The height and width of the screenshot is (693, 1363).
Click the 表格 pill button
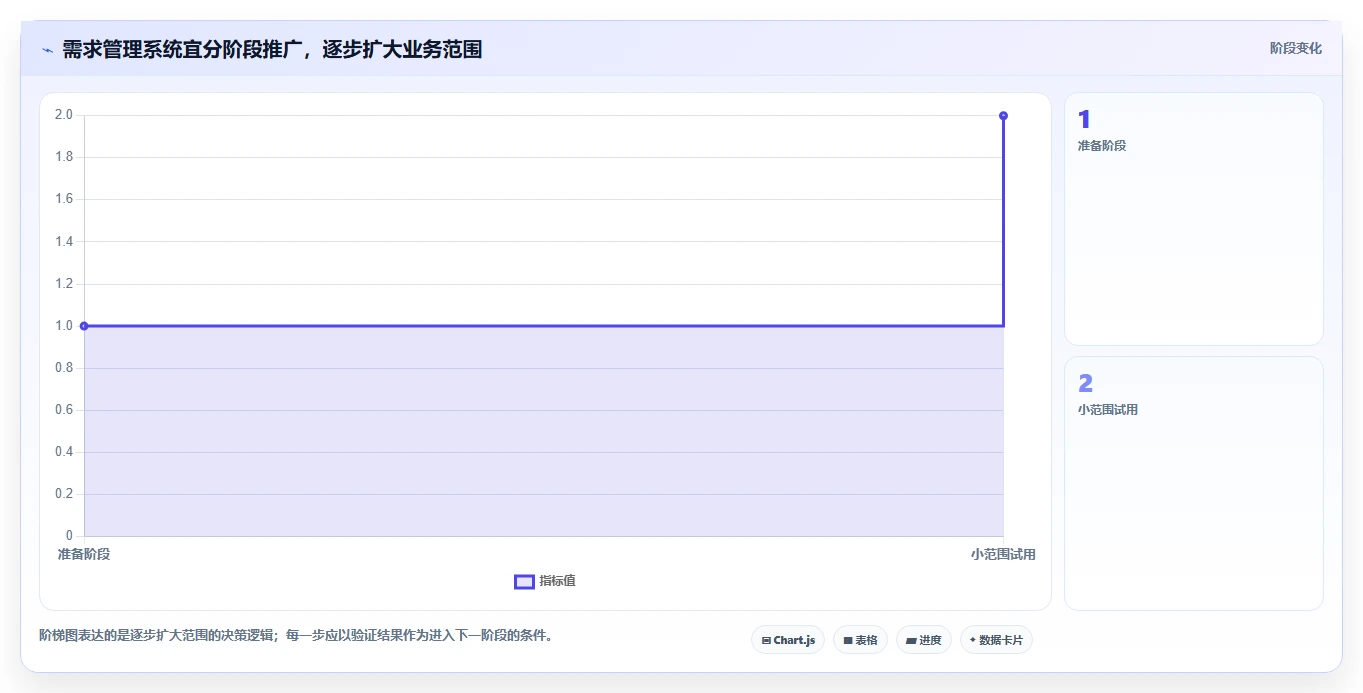coord(860,640)
